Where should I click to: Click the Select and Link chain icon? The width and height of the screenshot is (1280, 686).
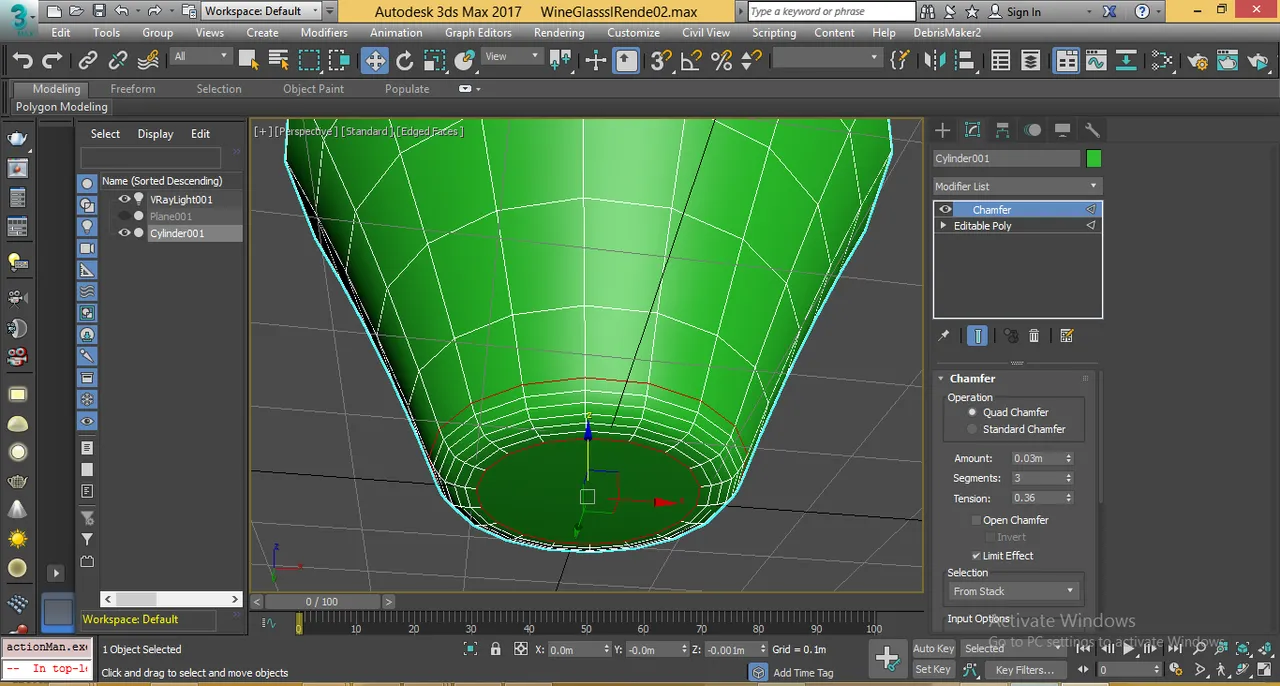tap(88, 61)
